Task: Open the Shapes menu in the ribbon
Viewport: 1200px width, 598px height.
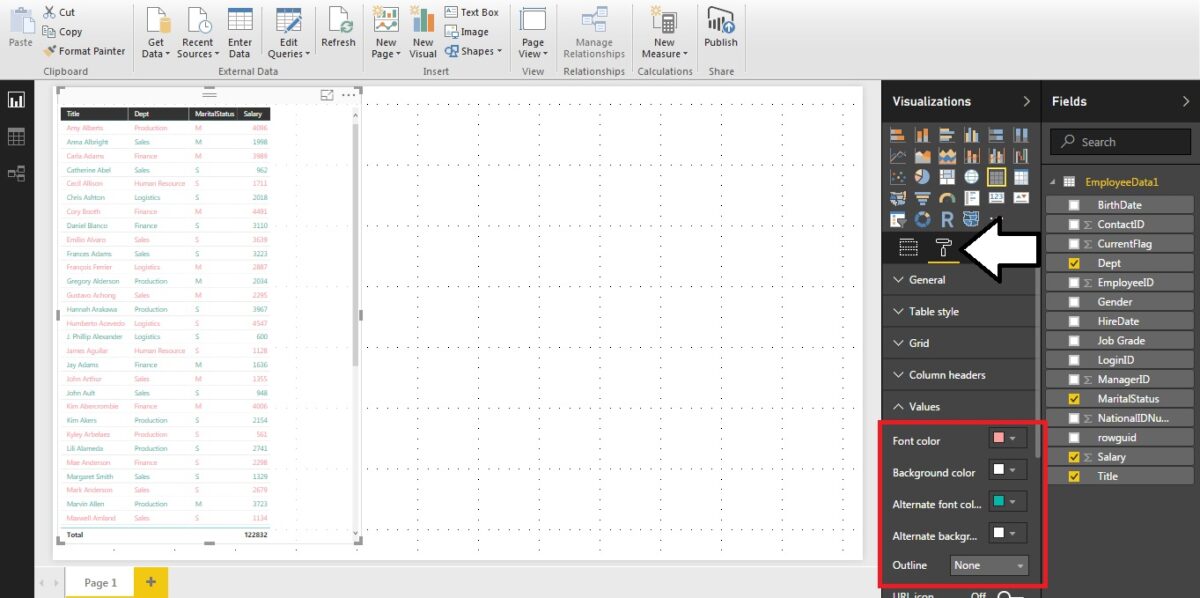Action: (x=473, y=51)
